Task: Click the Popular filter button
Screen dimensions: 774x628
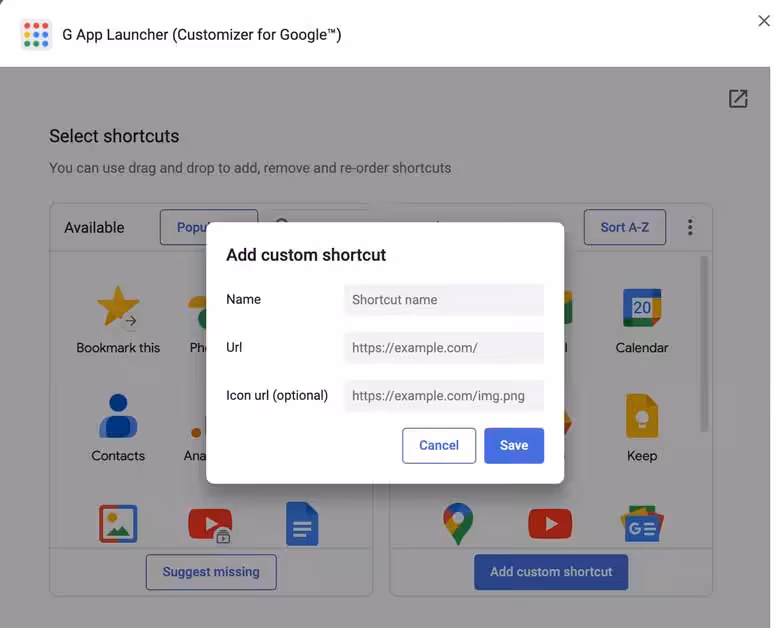Action: (183, 227)
